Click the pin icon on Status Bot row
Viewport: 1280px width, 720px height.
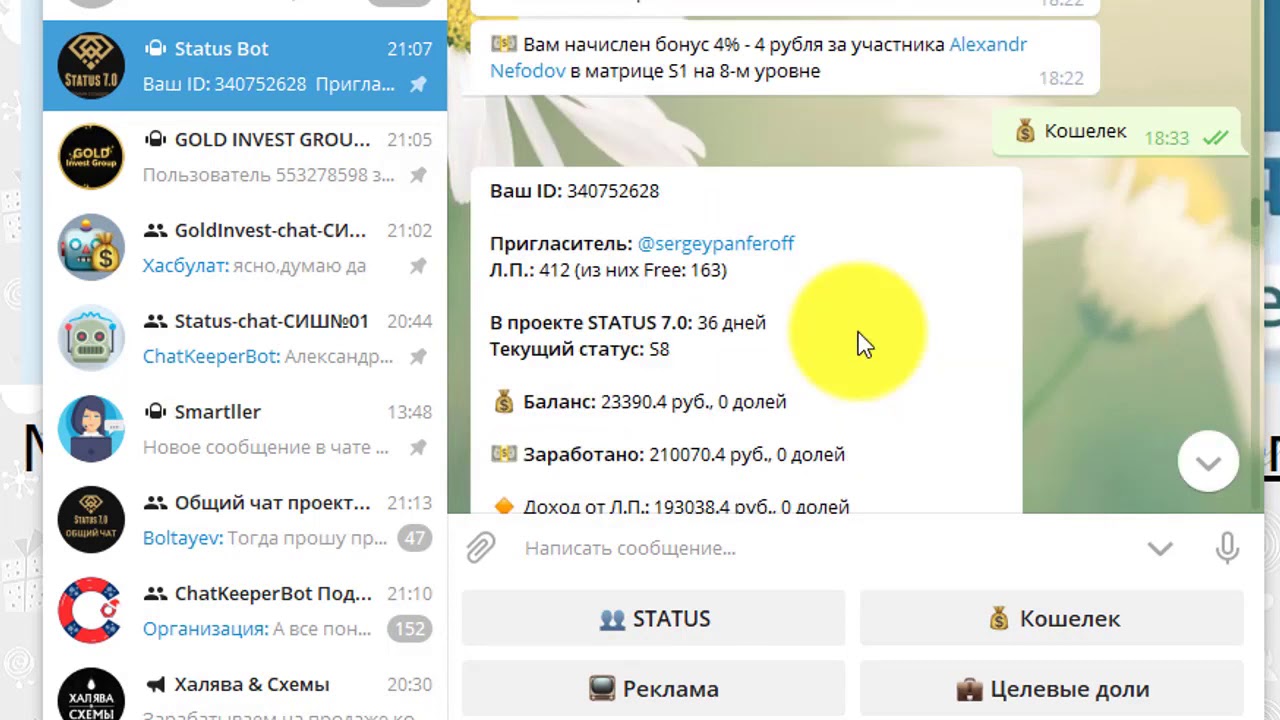419,84
